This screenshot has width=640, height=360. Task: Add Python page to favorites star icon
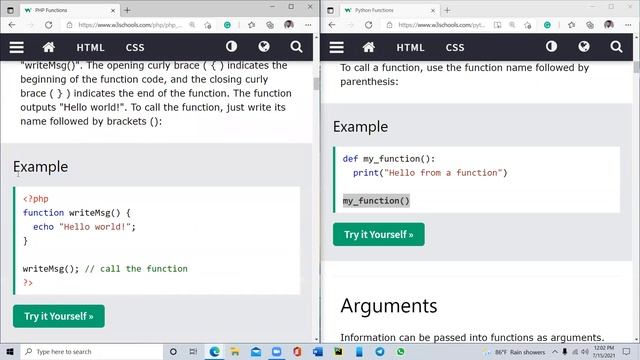pos(528,25)
